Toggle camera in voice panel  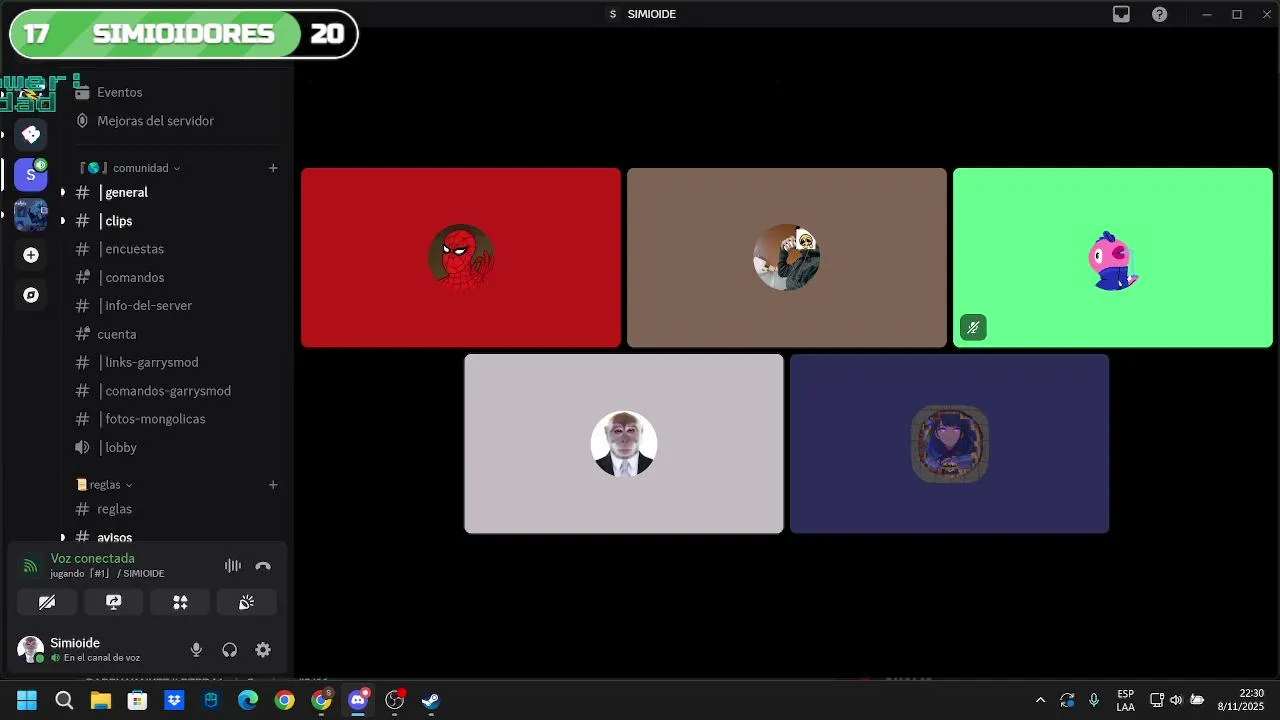tap(47, 602)
